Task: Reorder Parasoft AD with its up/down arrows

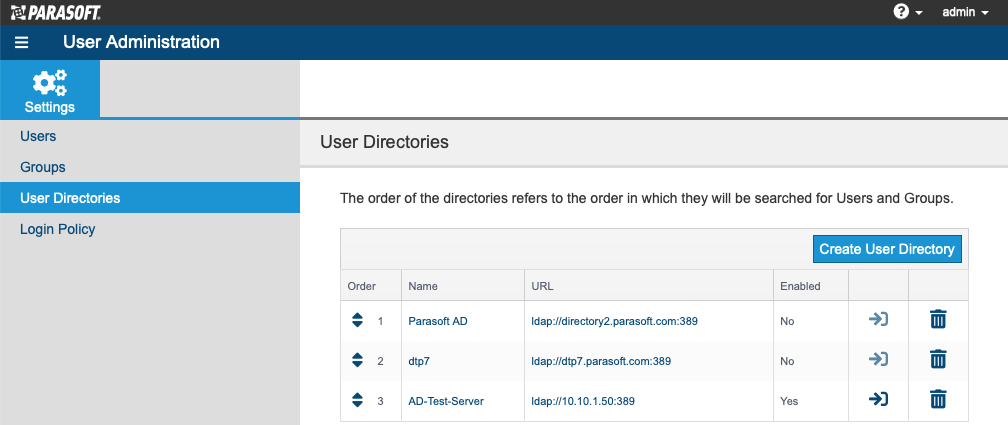Action: [x=357, y=320]
